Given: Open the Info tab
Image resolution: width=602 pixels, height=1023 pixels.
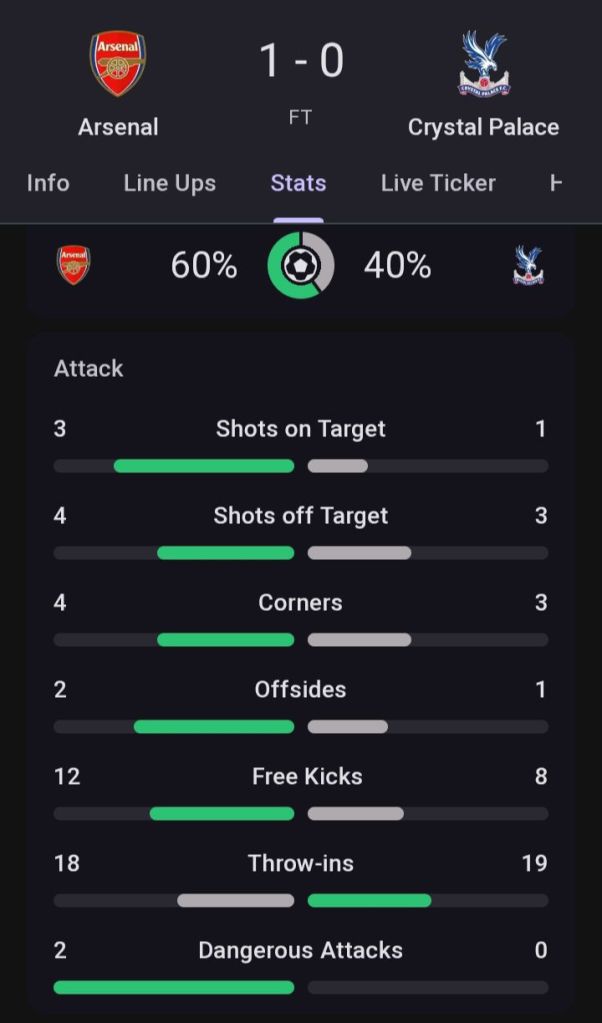Looking at the screenshot, I should [48, 183].
